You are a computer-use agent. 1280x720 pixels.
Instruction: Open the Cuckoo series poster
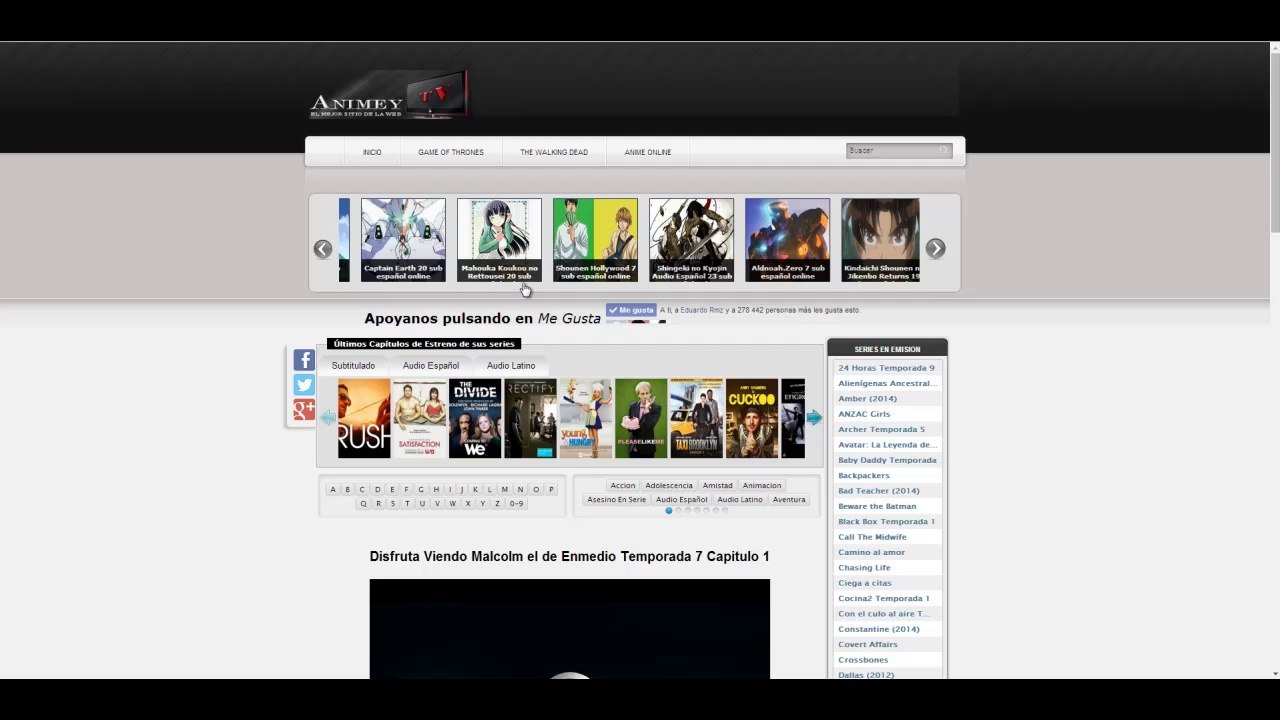coord(752,418)
